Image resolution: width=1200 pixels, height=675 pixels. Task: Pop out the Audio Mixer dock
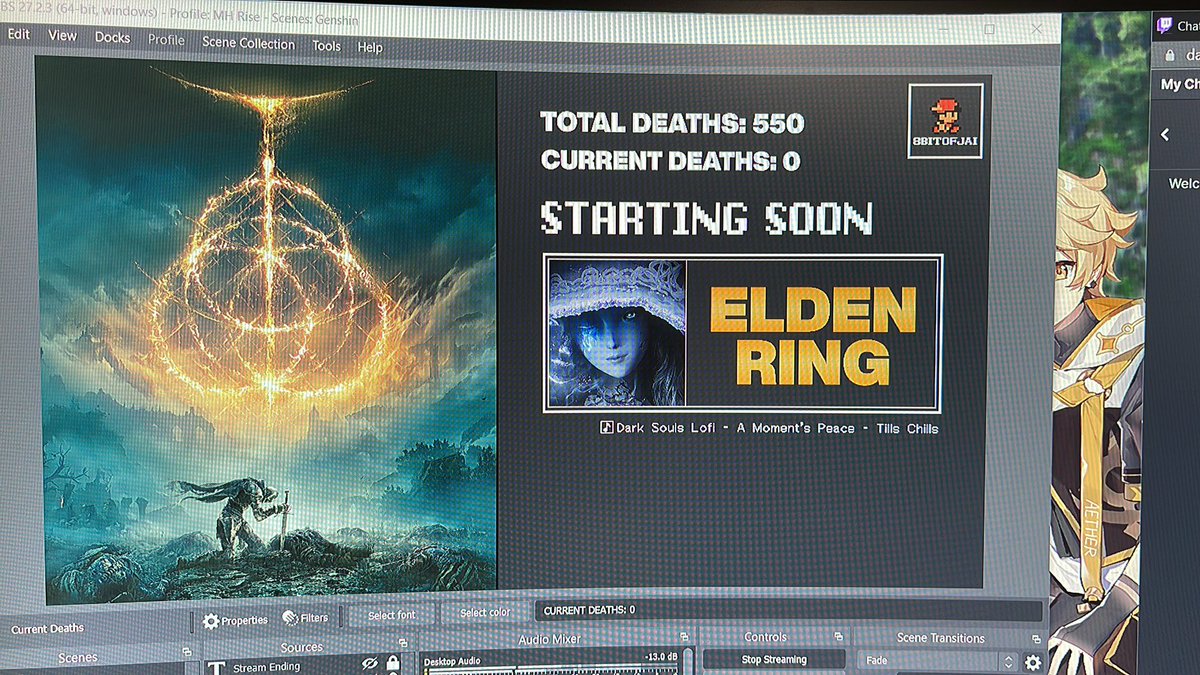[684, 637]
